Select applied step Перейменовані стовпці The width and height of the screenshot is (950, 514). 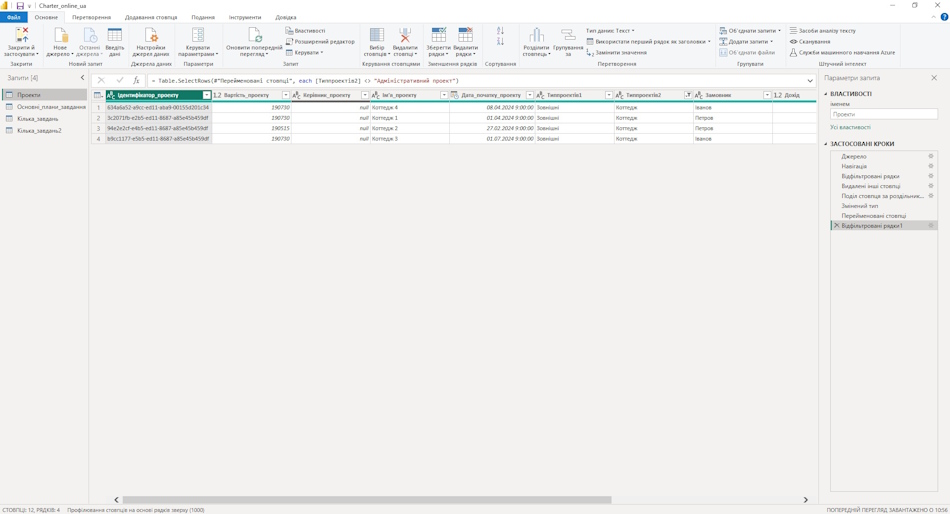point(883,216)
